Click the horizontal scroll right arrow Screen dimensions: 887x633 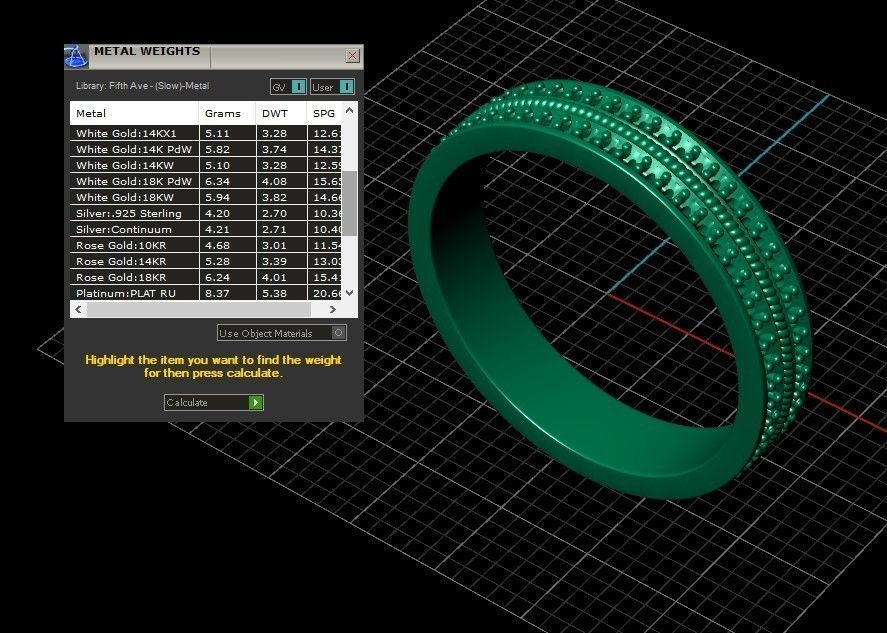333,309
